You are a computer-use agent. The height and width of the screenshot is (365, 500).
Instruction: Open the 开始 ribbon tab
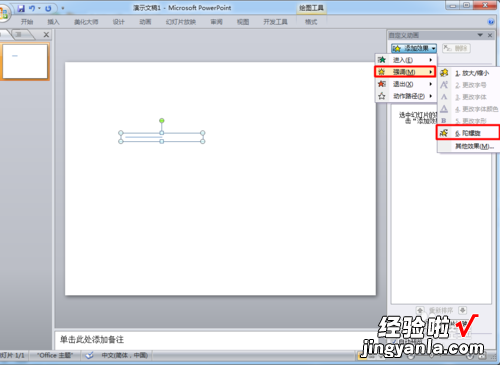(27, 22)
